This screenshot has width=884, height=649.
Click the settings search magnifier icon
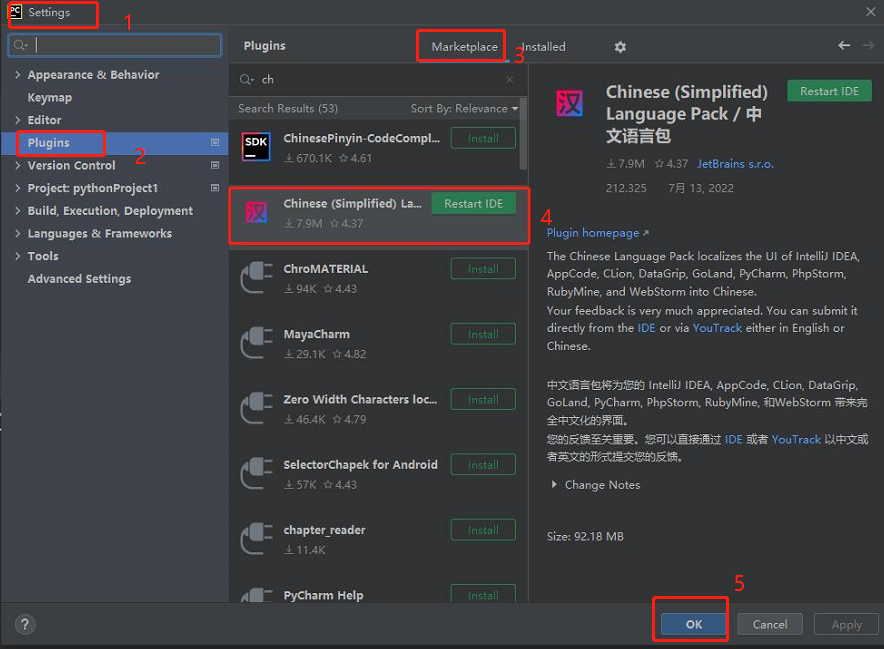click(20, 45)
